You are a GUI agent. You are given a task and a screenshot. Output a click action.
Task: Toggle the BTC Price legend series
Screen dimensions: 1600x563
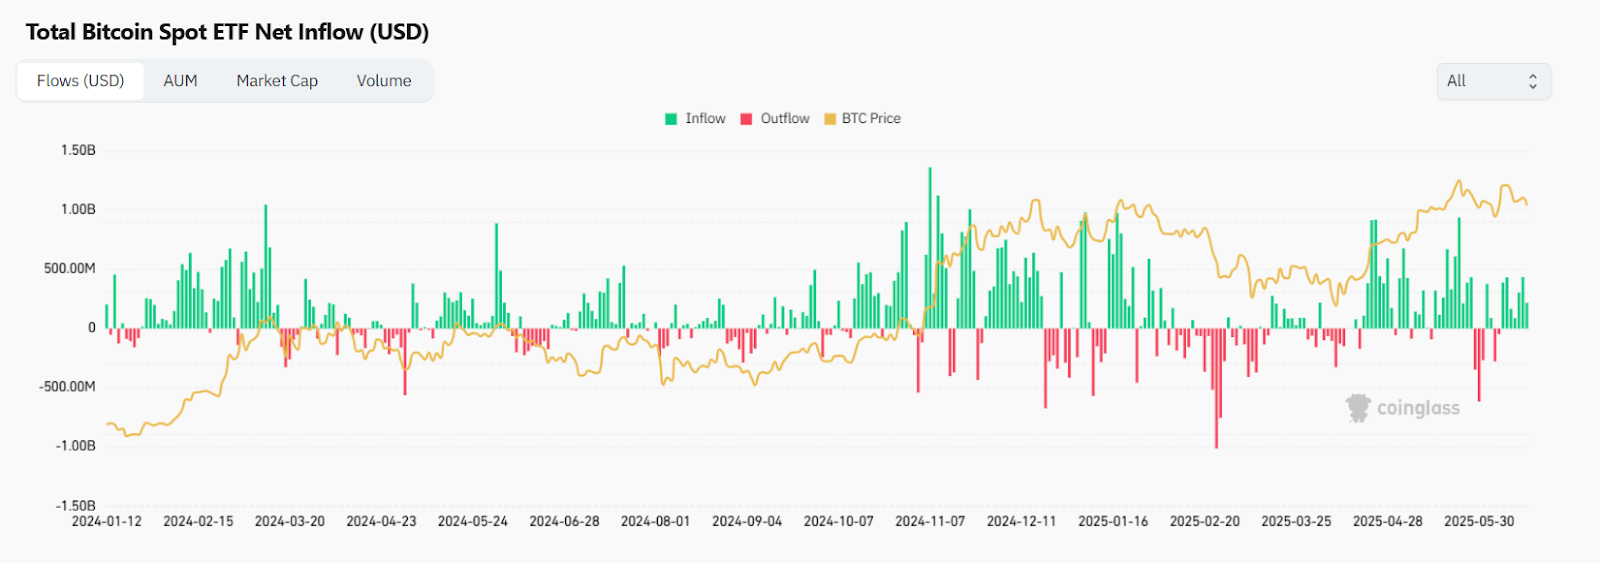862,118
